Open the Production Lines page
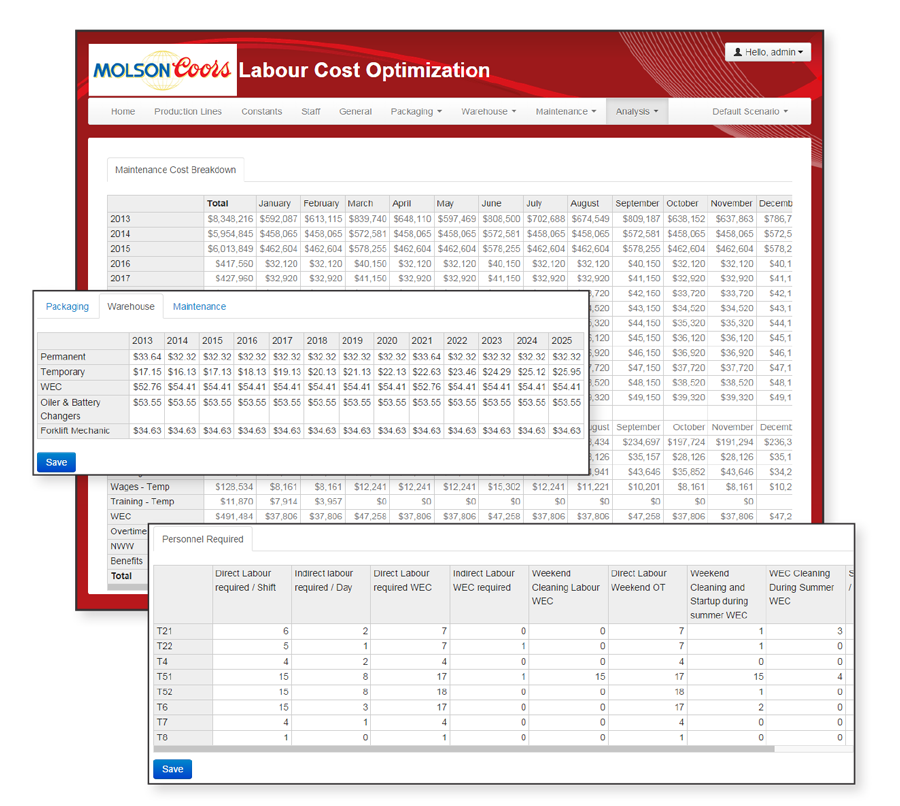The width and height of the screenshot is (900, 806). (188, 111)
